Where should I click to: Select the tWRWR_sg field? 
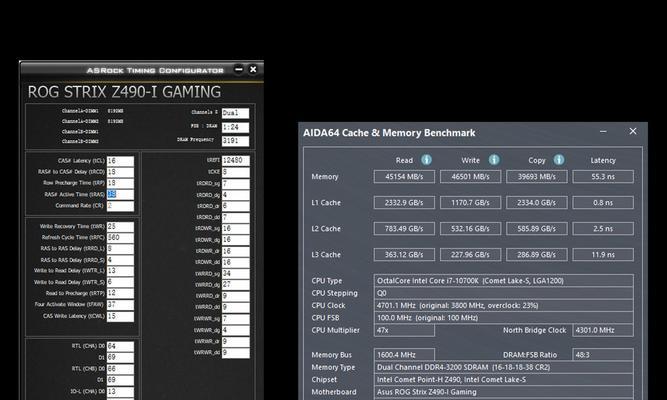coord(236,319)
